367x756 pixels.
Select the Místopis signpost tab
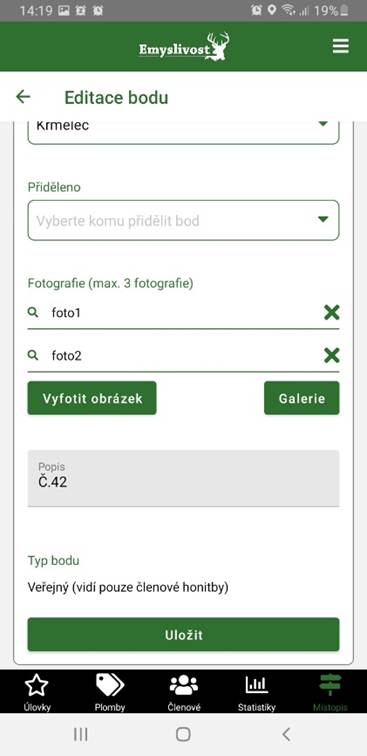(330, 693)
